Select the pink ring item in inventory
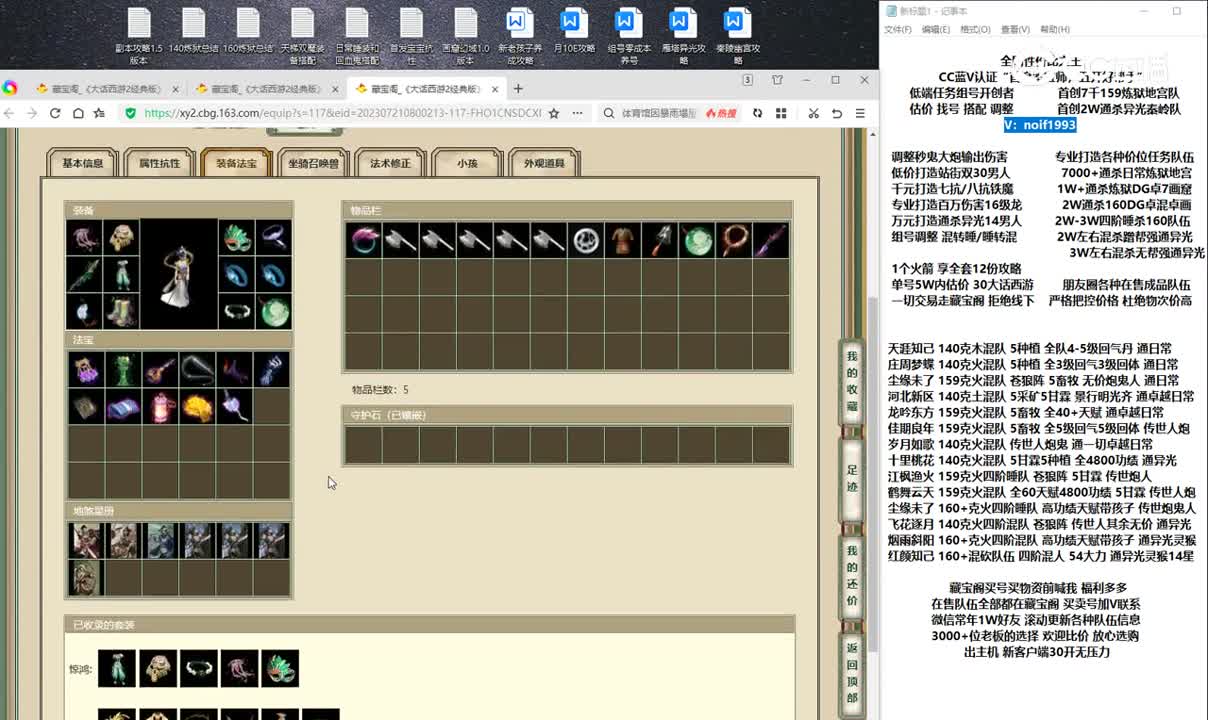 (363, 240)
